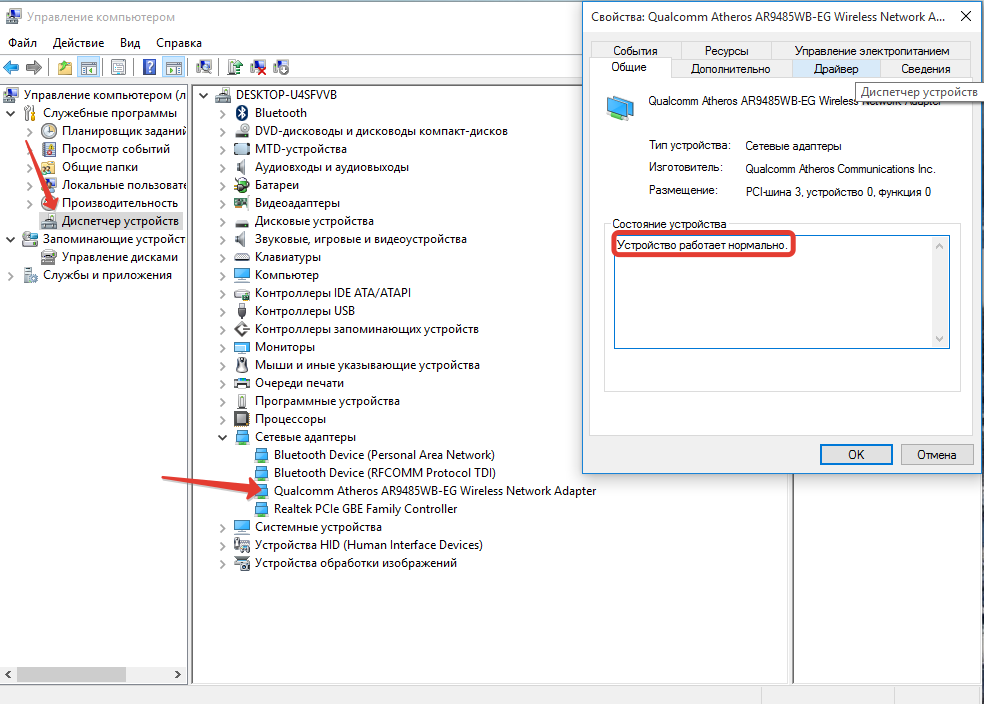
Task: Expand the Видеоадаптеры category
Action: point(222,203)
